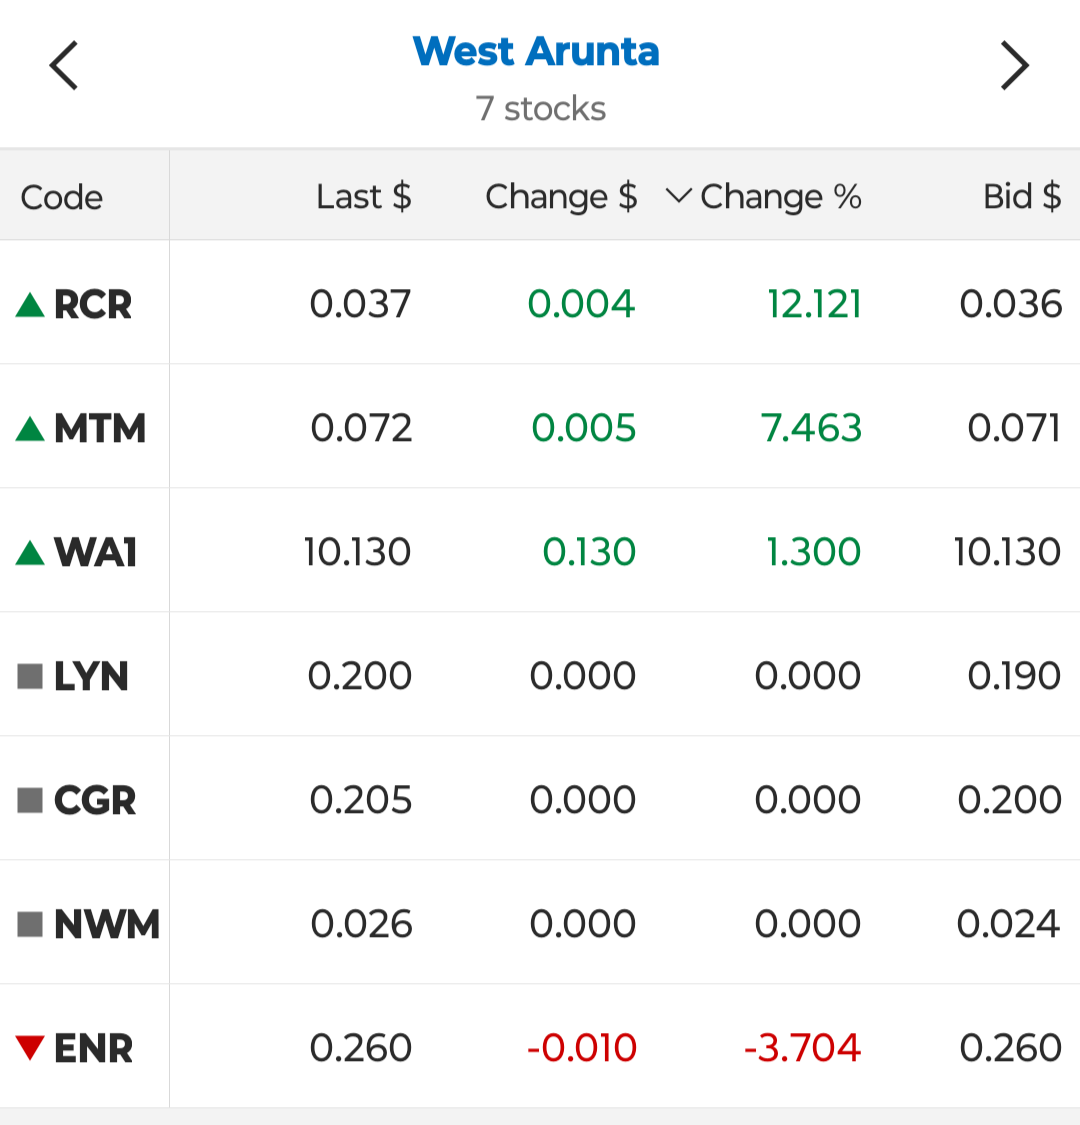Open the WA1 stock code
The height and width of the screenshot is (1125, 1080).
click(x=95, y=553)
